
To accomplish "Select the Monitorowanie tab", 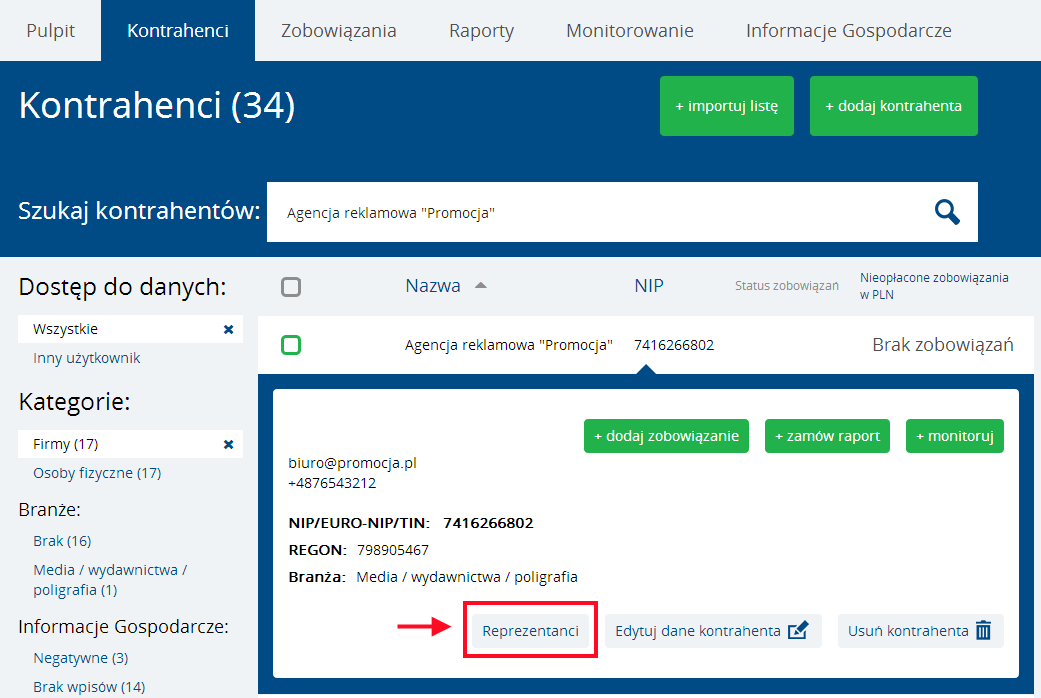I will [x=629, y=31].
